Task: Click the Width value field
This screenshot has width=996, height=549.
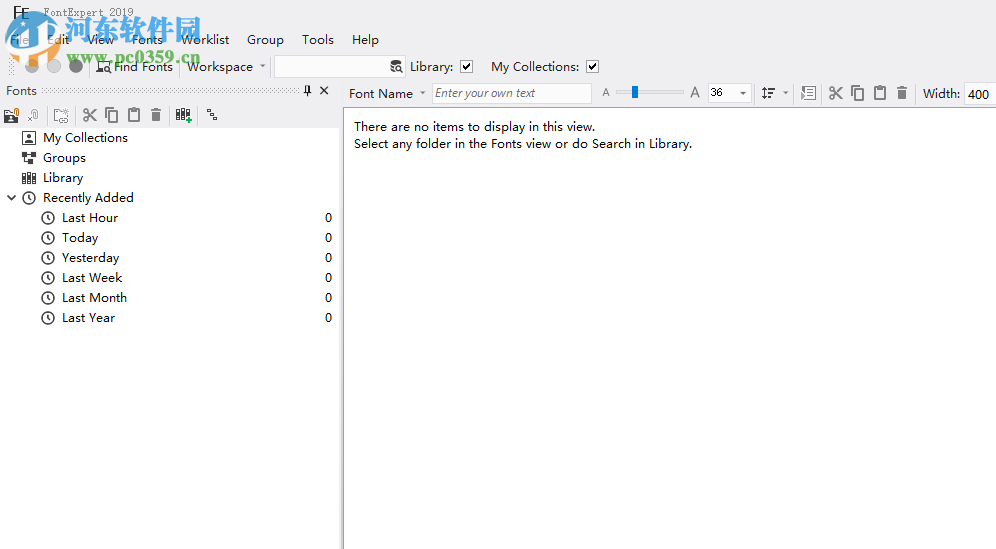Action: pyautogui.click(x=980, y=94)
